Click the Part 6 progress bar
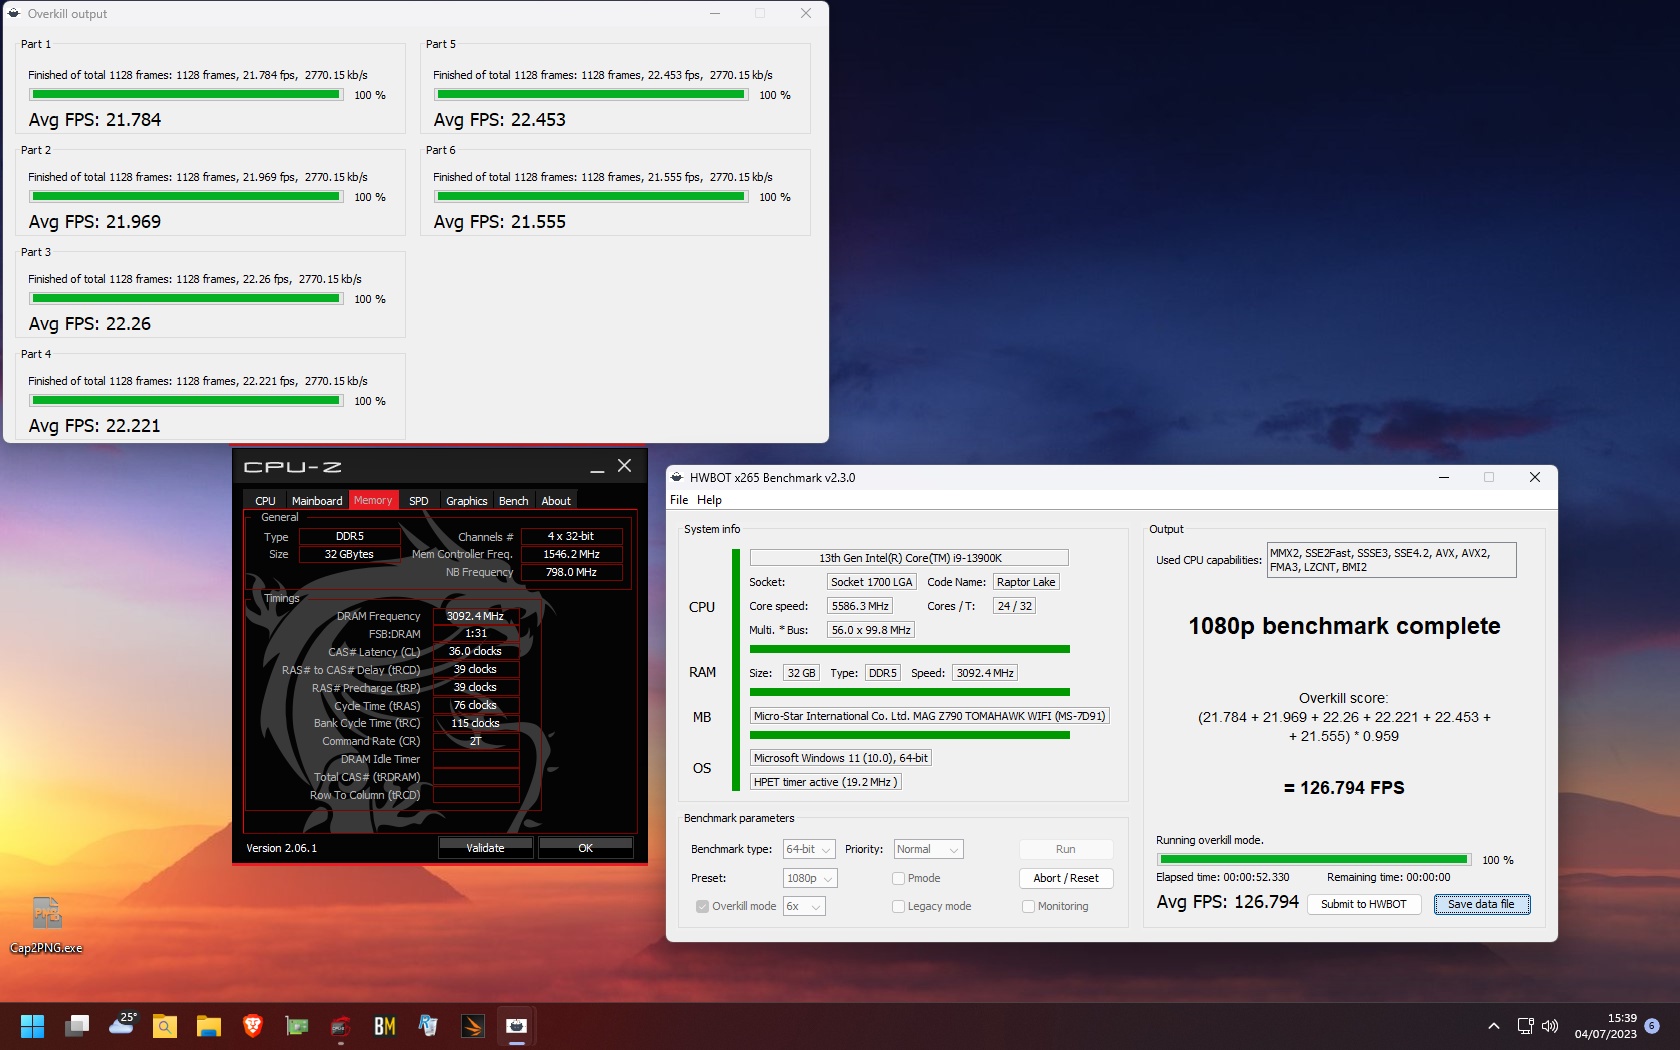Image resolution: width=1680 pixels, height=1050 pixels. [591, 196]
